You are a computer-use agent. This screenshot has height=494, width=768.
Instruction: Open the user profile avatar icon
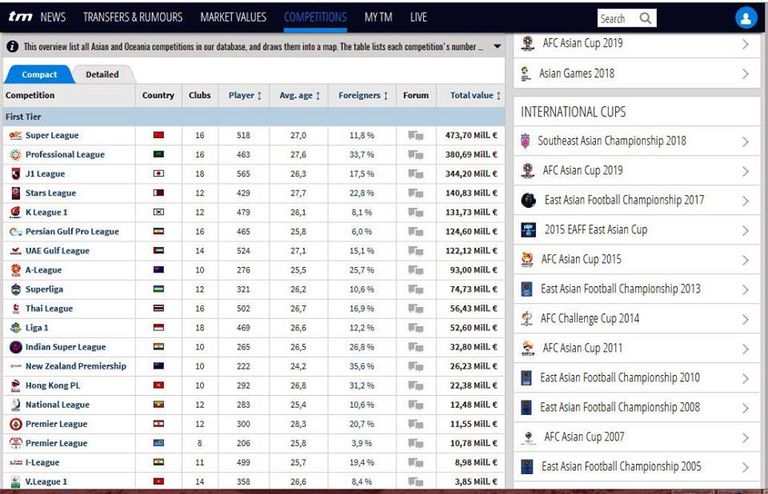point(746,18)
